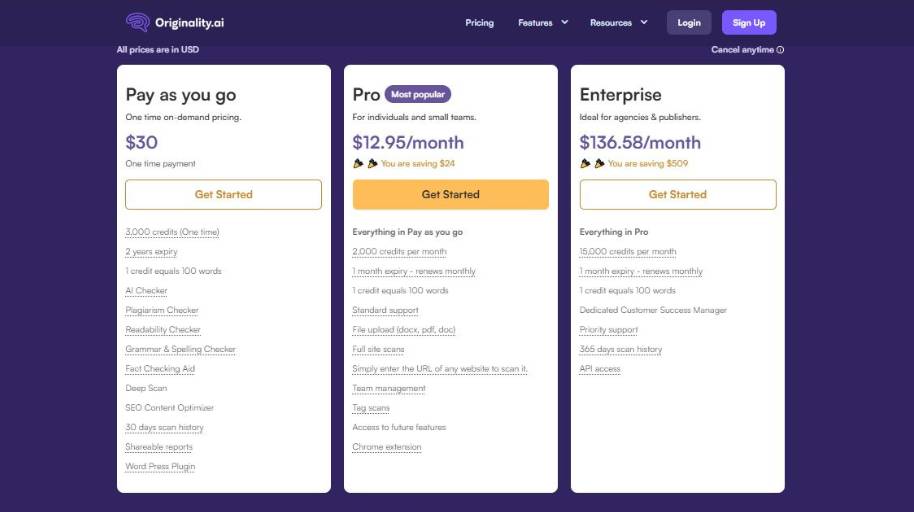Open the Features menu

pyautogui.click(x=535, y=22)
